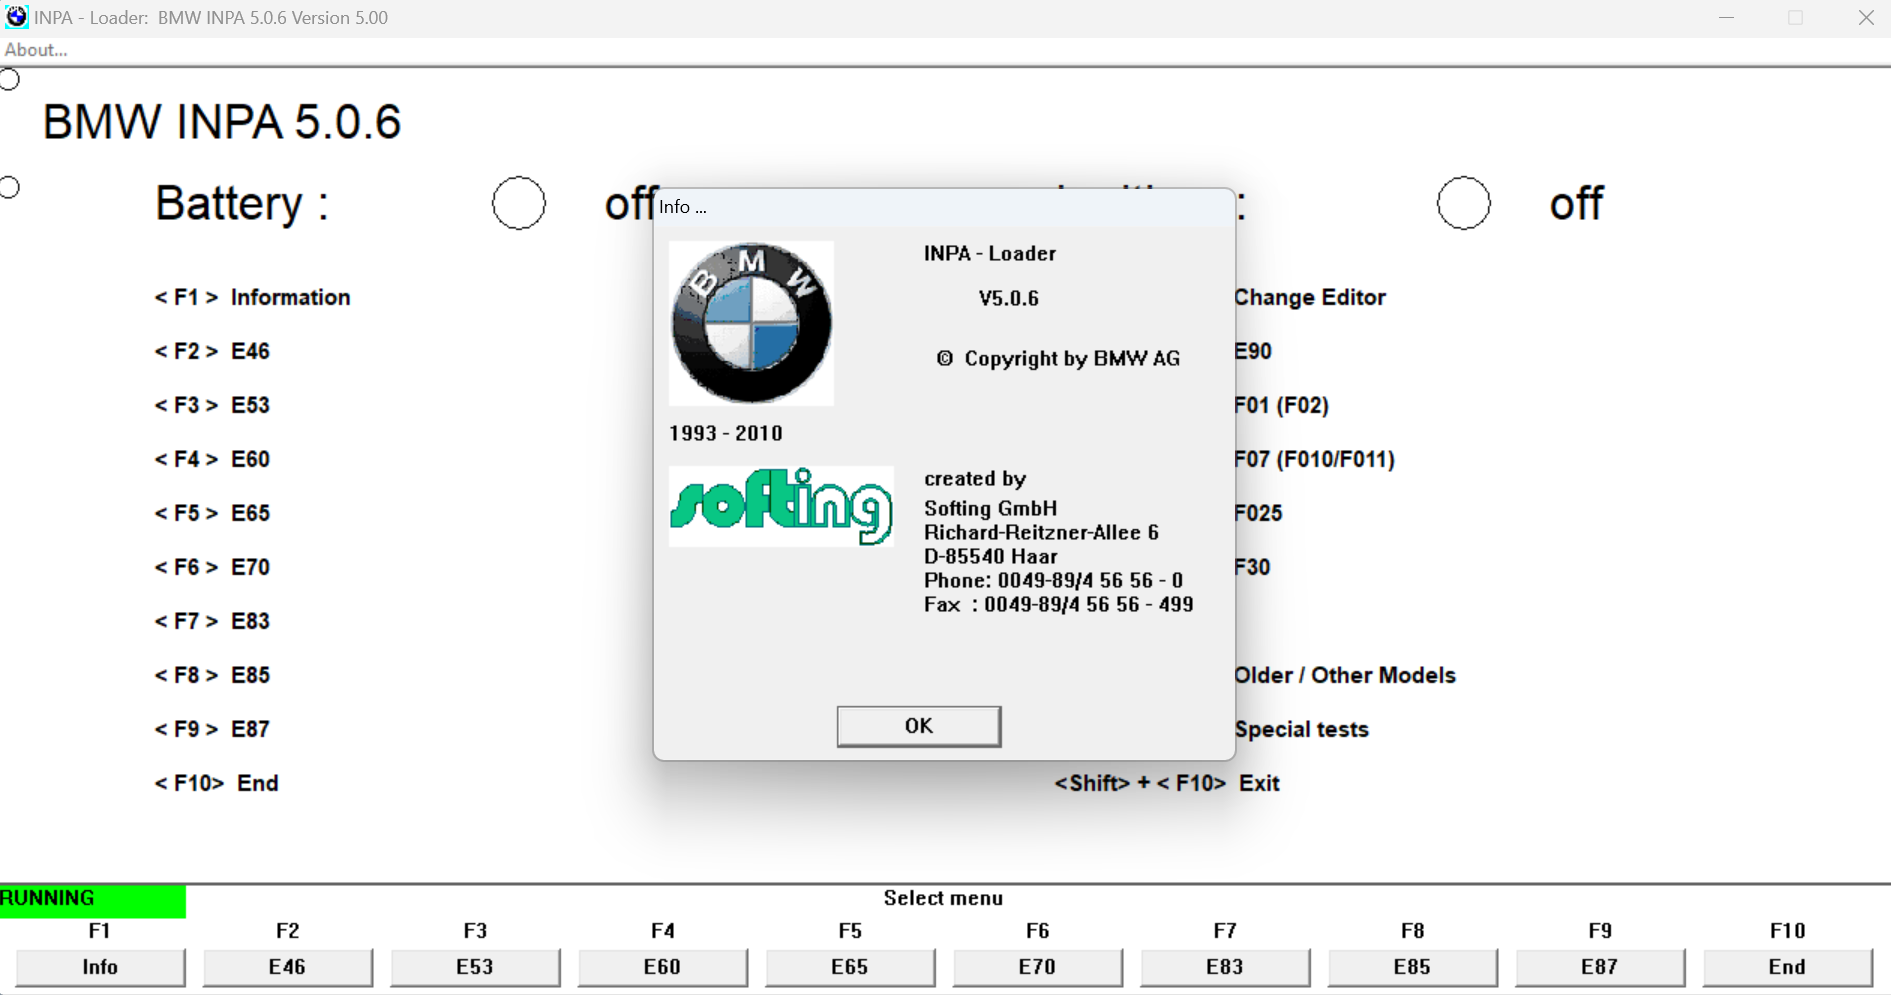Click the 'F01 (F02)' entry

pos(1283,405)
